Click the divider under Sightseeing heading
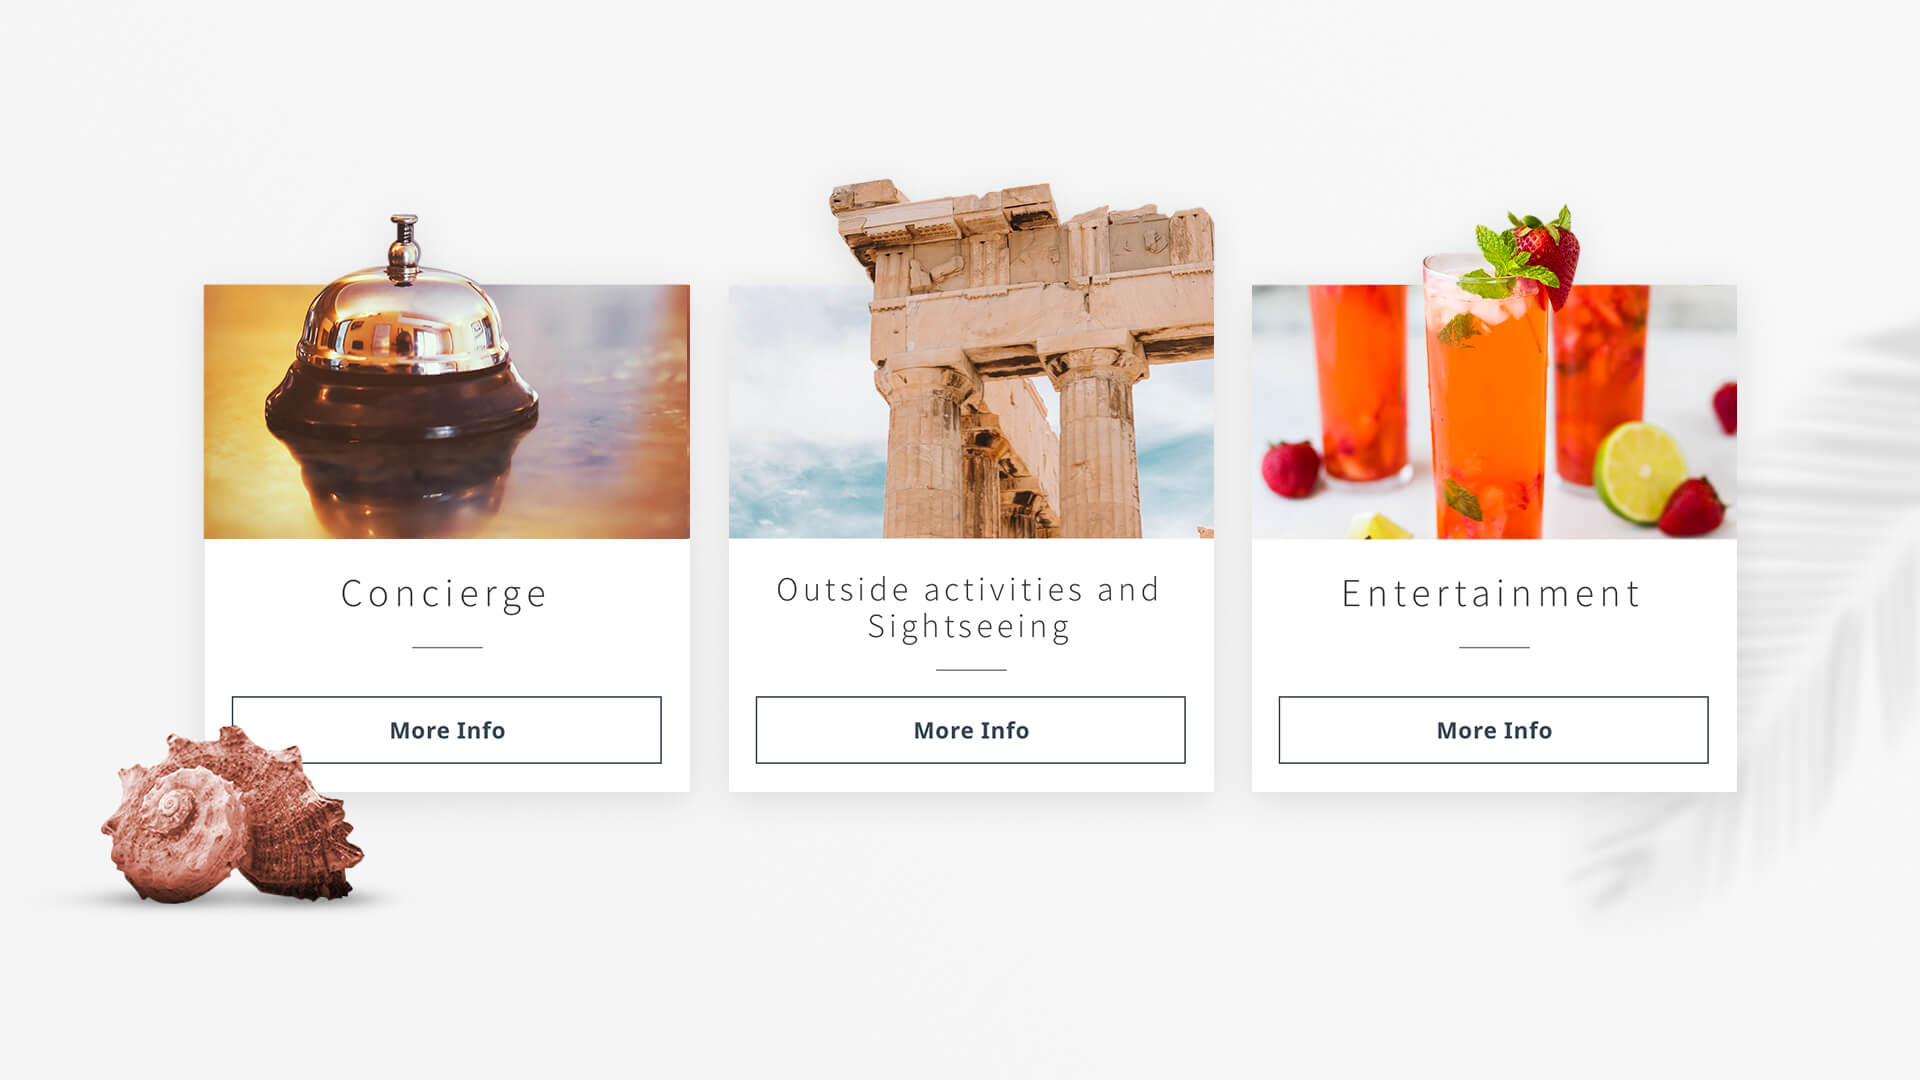 click(971, 670)
